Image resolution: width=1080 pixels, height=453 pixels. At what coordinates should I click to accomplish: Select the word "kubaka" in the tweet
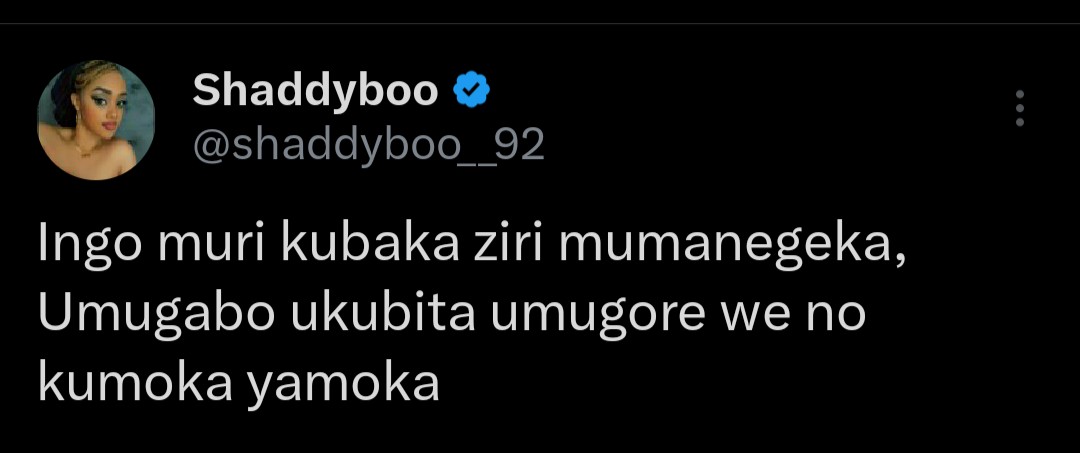pos(370,244)
